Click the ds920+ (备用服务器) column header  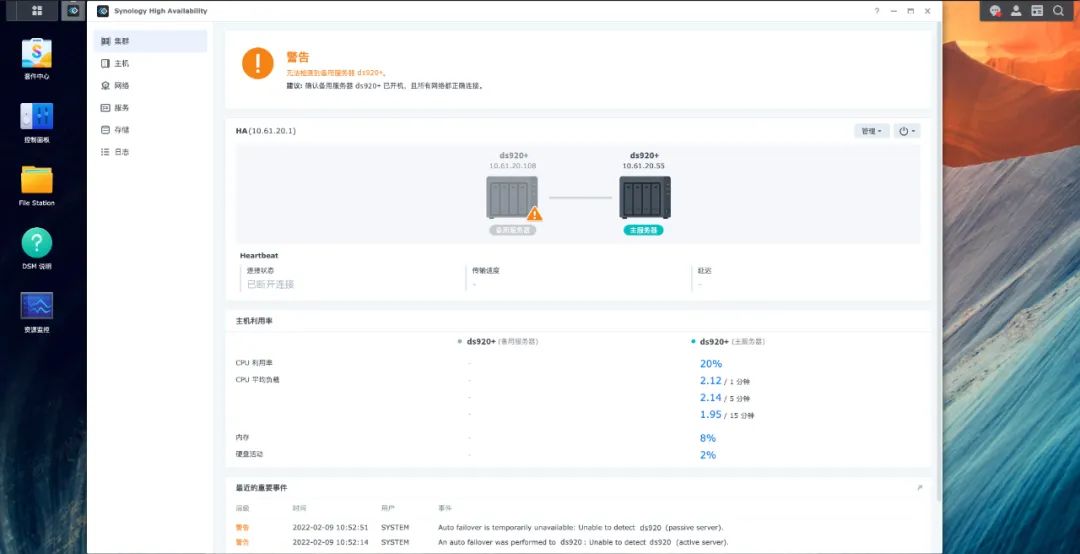pyautogui.click(x=502, y=342)
